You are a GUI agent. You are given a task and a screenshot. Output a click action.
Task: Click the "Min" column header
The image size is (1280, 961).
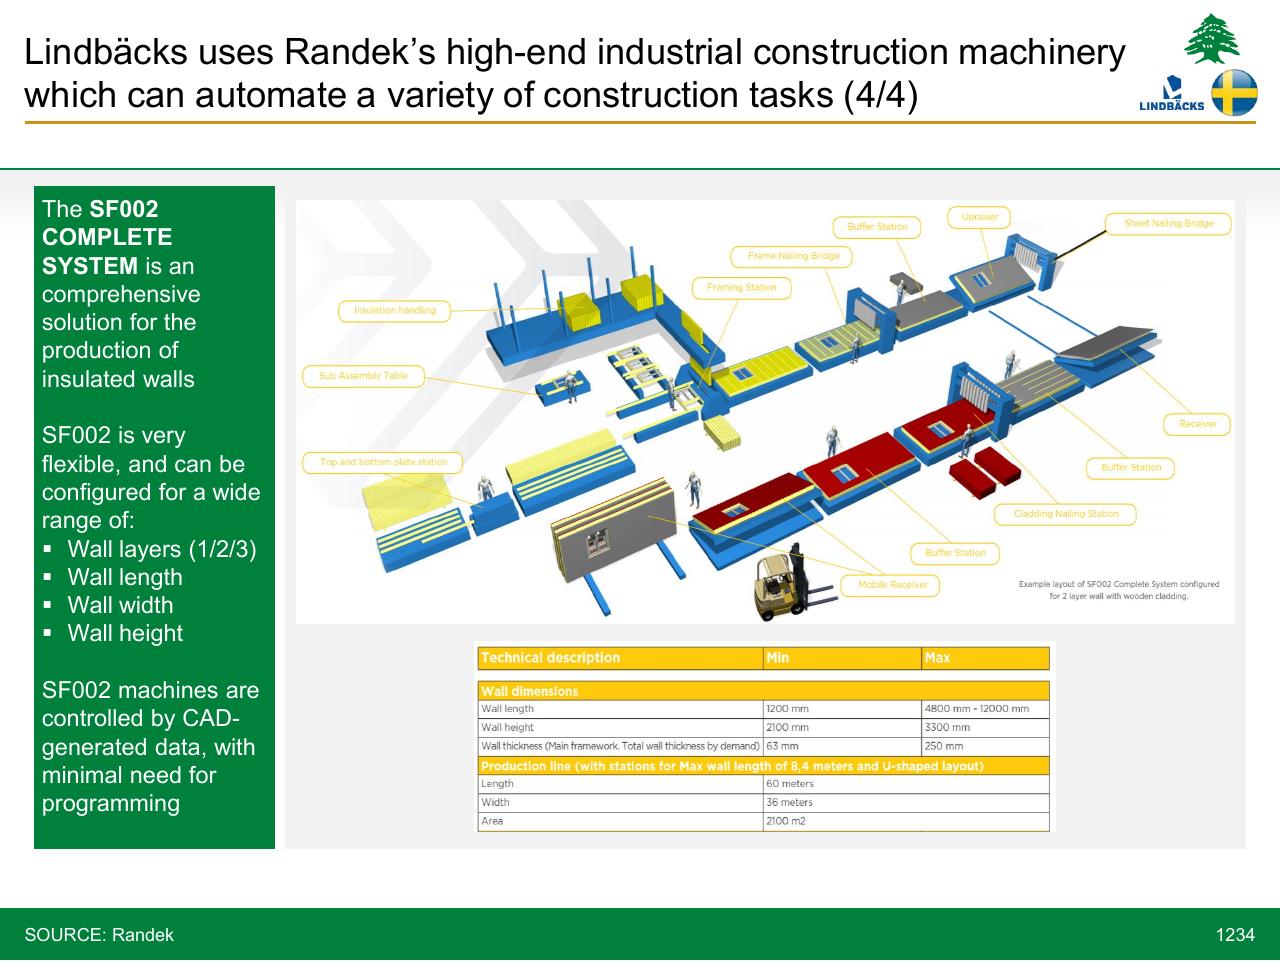click(842, 658)
